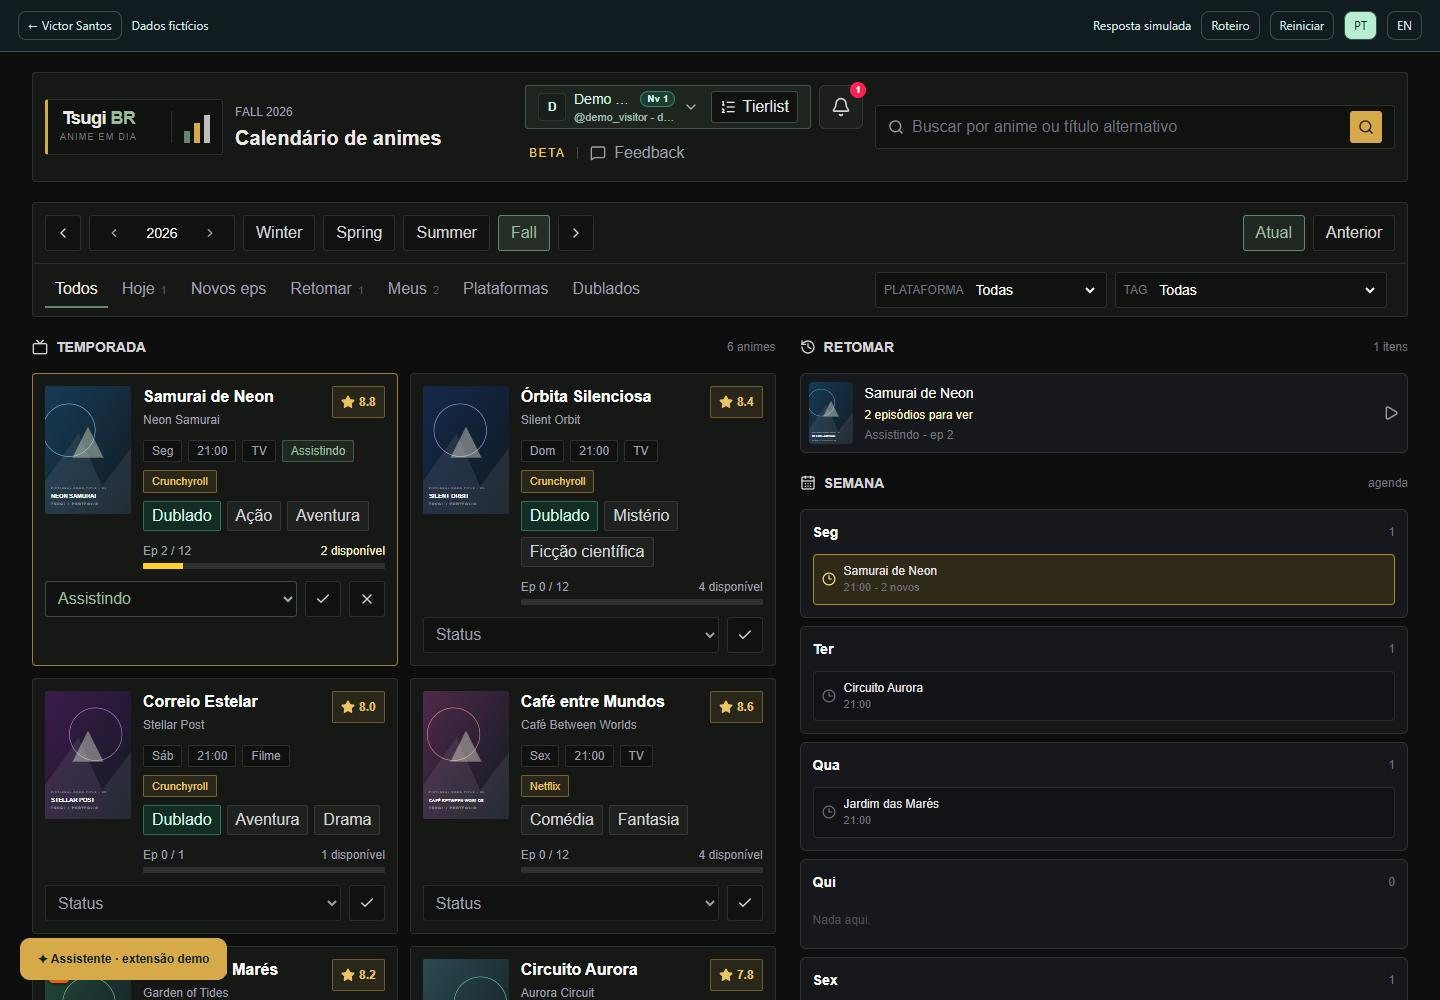1440x1000 pixels.
Task: Click the 8.6 star rating on Café entre Mundos
Action: [x=737, y=707]
